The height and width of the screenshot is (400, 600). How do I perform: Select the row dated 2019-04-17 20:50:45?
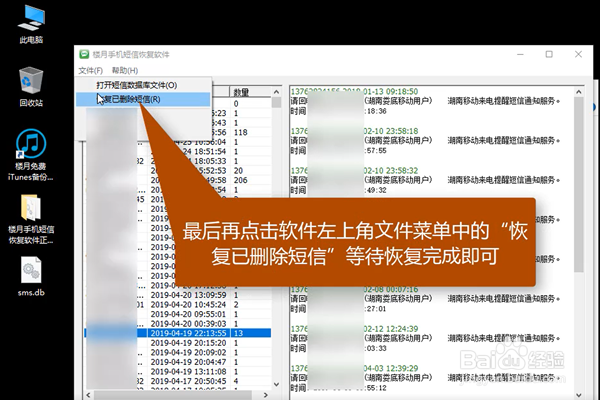[178, 381]
